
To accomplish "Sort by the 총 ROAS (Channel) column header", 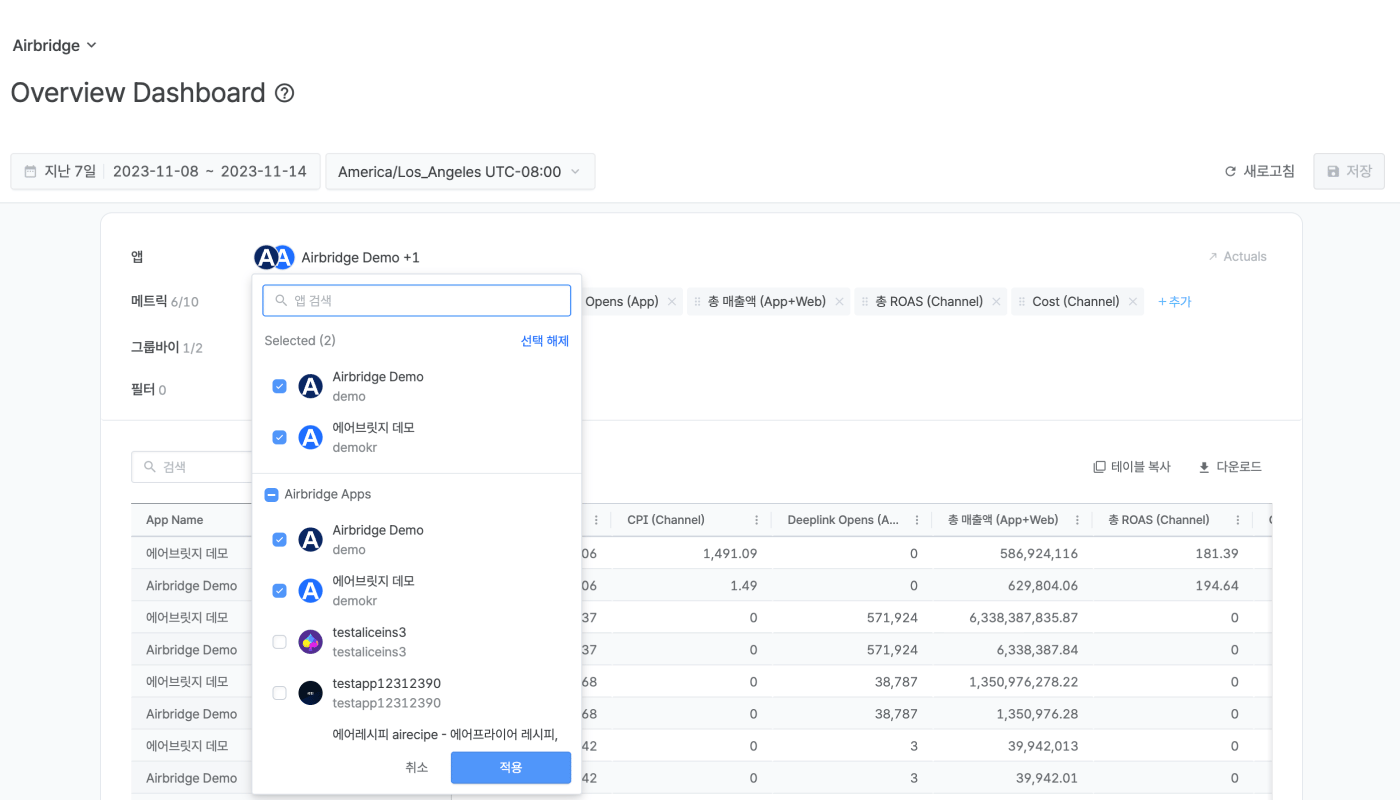I will click(x=1158, y=520).
